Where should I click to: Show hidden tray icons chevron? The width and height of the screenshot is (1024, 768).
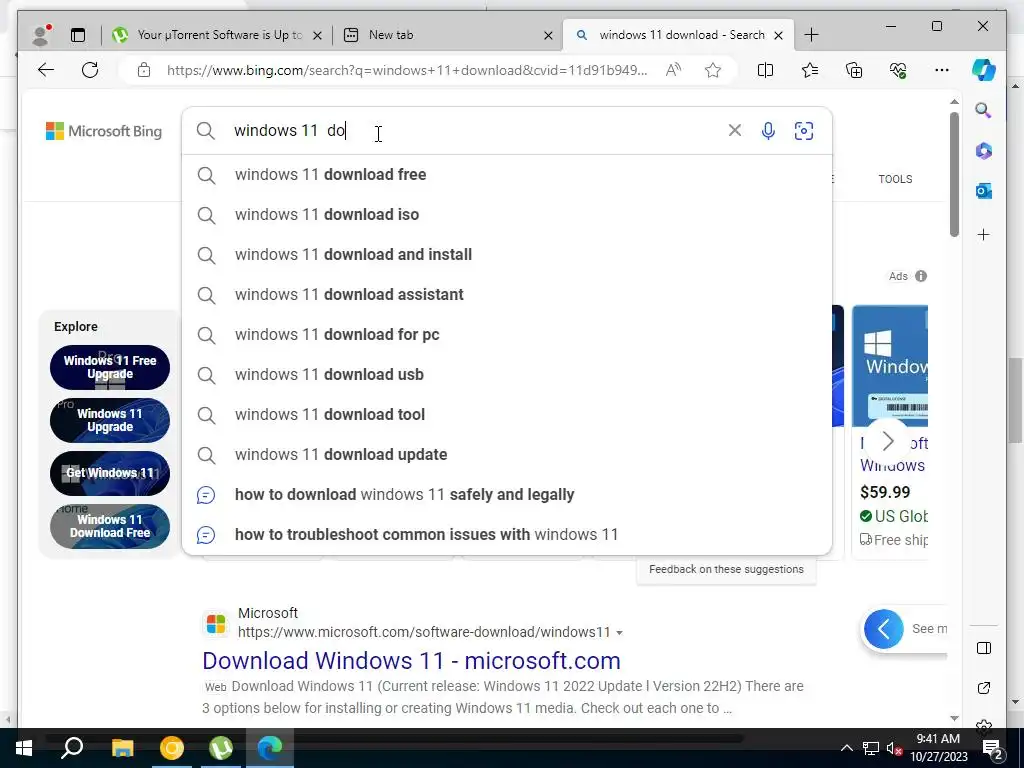(846, 748)
